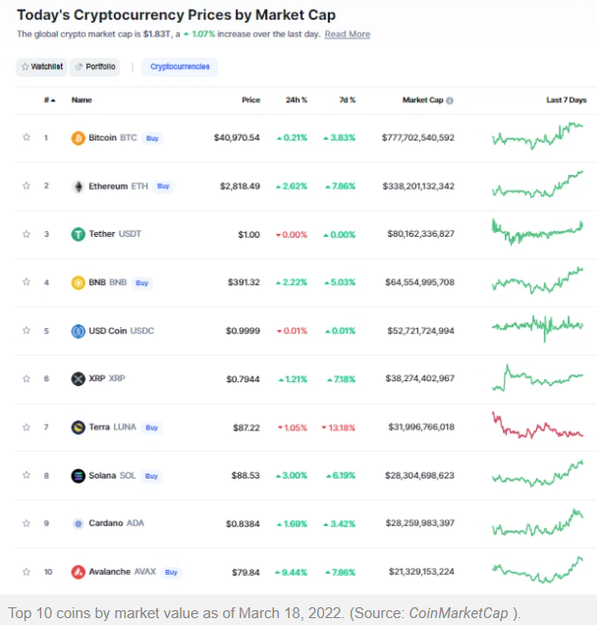Click the Tether logo icon

[78, 234]
